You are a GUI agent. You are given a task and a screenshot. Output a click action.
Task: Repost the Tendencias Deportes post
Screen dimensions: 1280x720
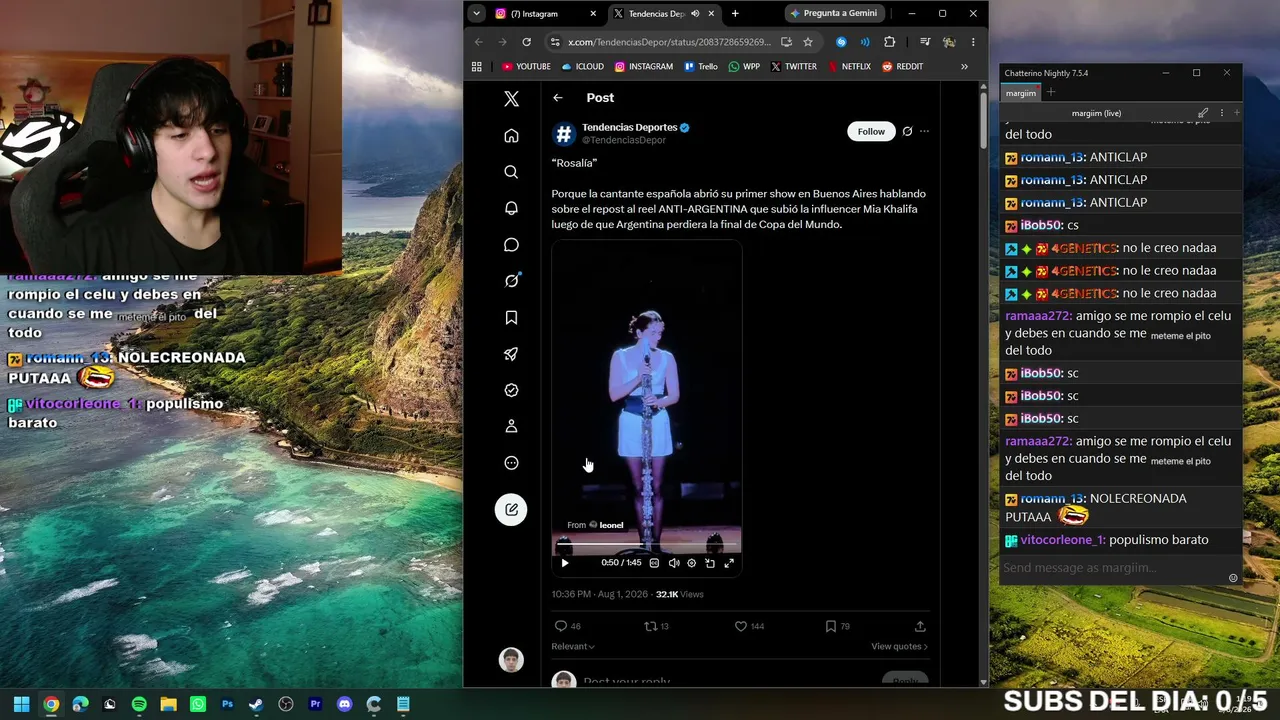click(x=651, y=626)
